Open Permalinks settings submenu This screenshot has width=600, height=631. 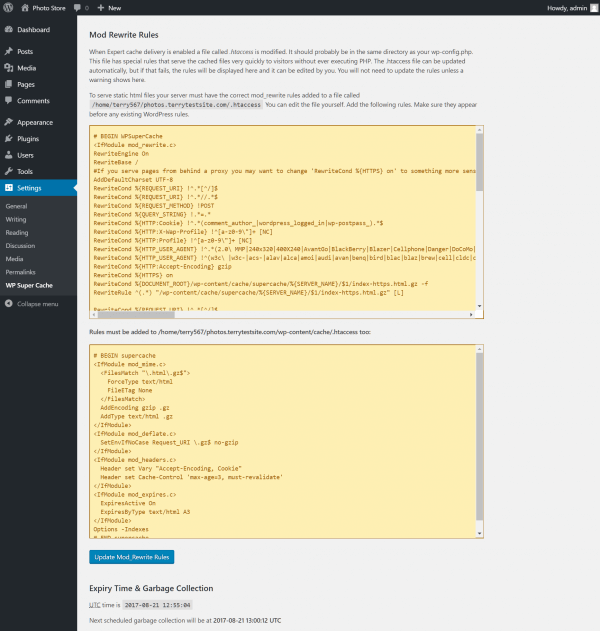(21, 272)
